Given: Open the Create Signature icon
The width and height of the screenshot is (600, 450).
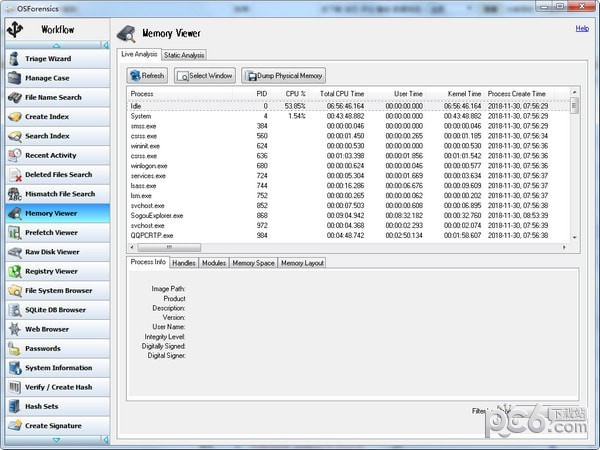Looking at the screenshot, I should 15,426.
